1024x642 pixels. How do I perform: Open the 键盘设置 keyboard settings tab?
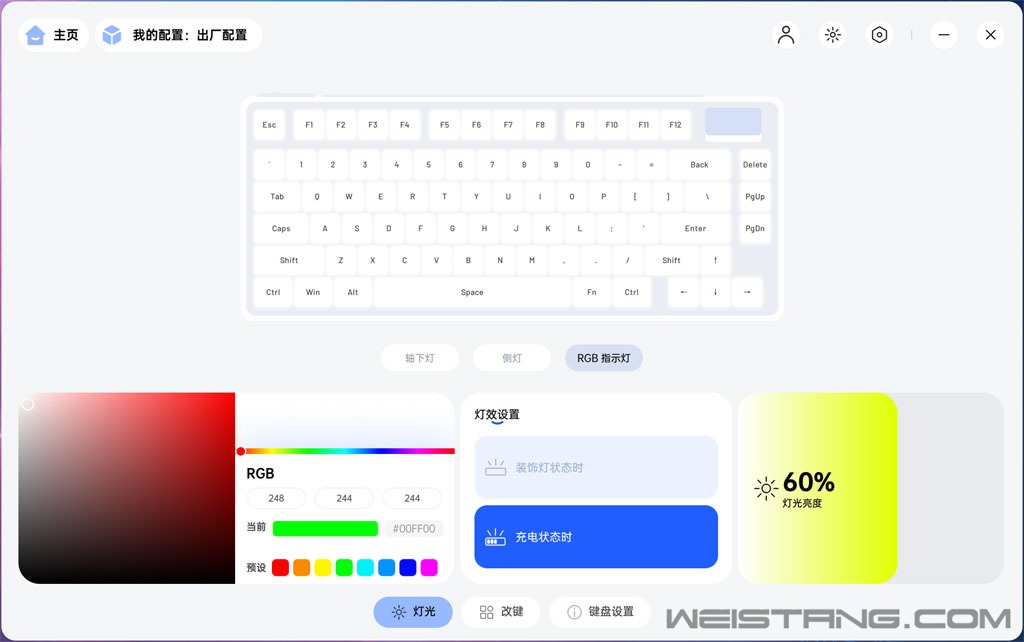600,612
